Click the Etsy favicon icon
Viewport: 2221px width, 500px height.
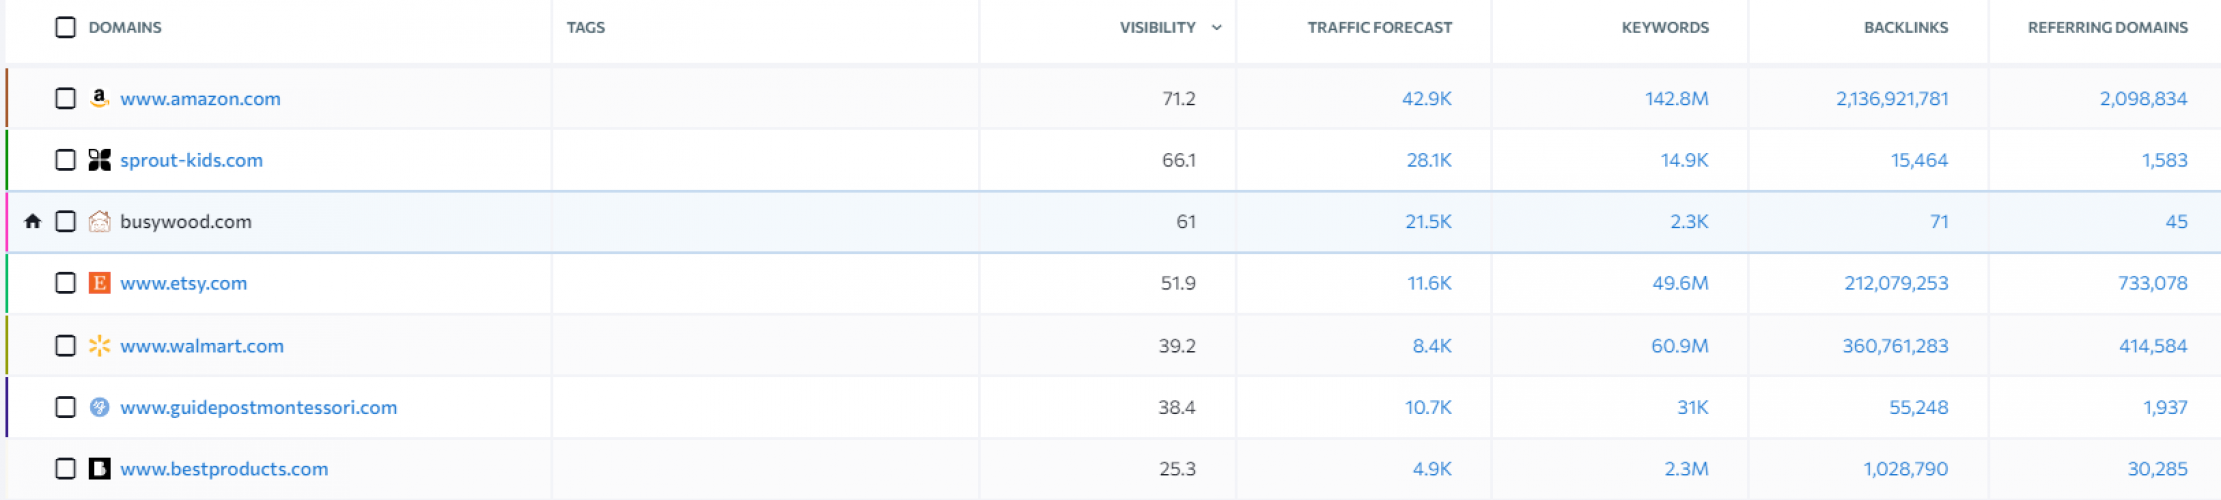99,283
